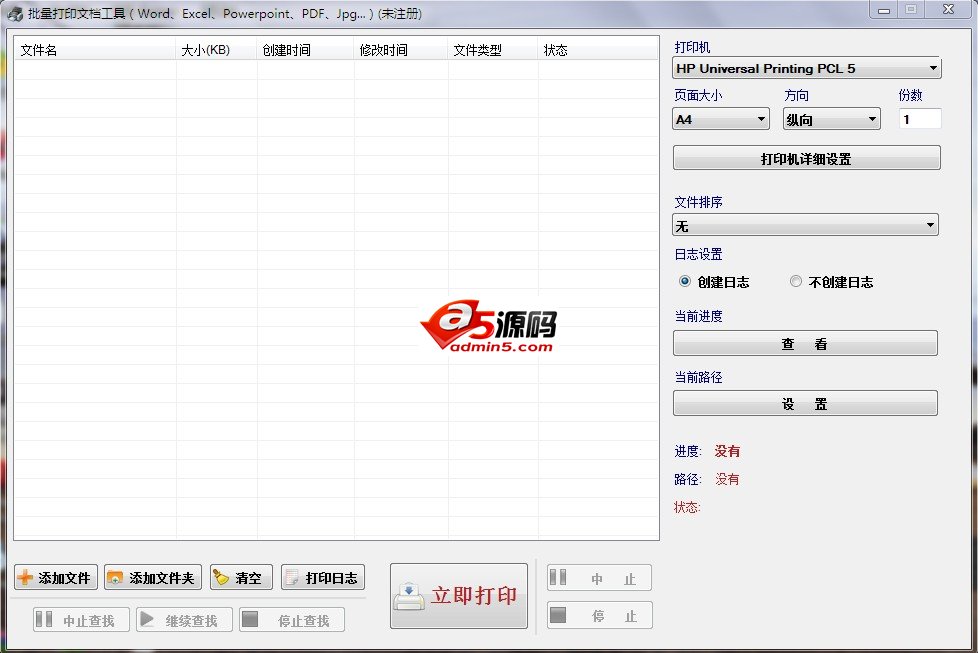Open 打印机详细设置 button
The width and height of the screenshot is (978, 653).
click(806, 158)
